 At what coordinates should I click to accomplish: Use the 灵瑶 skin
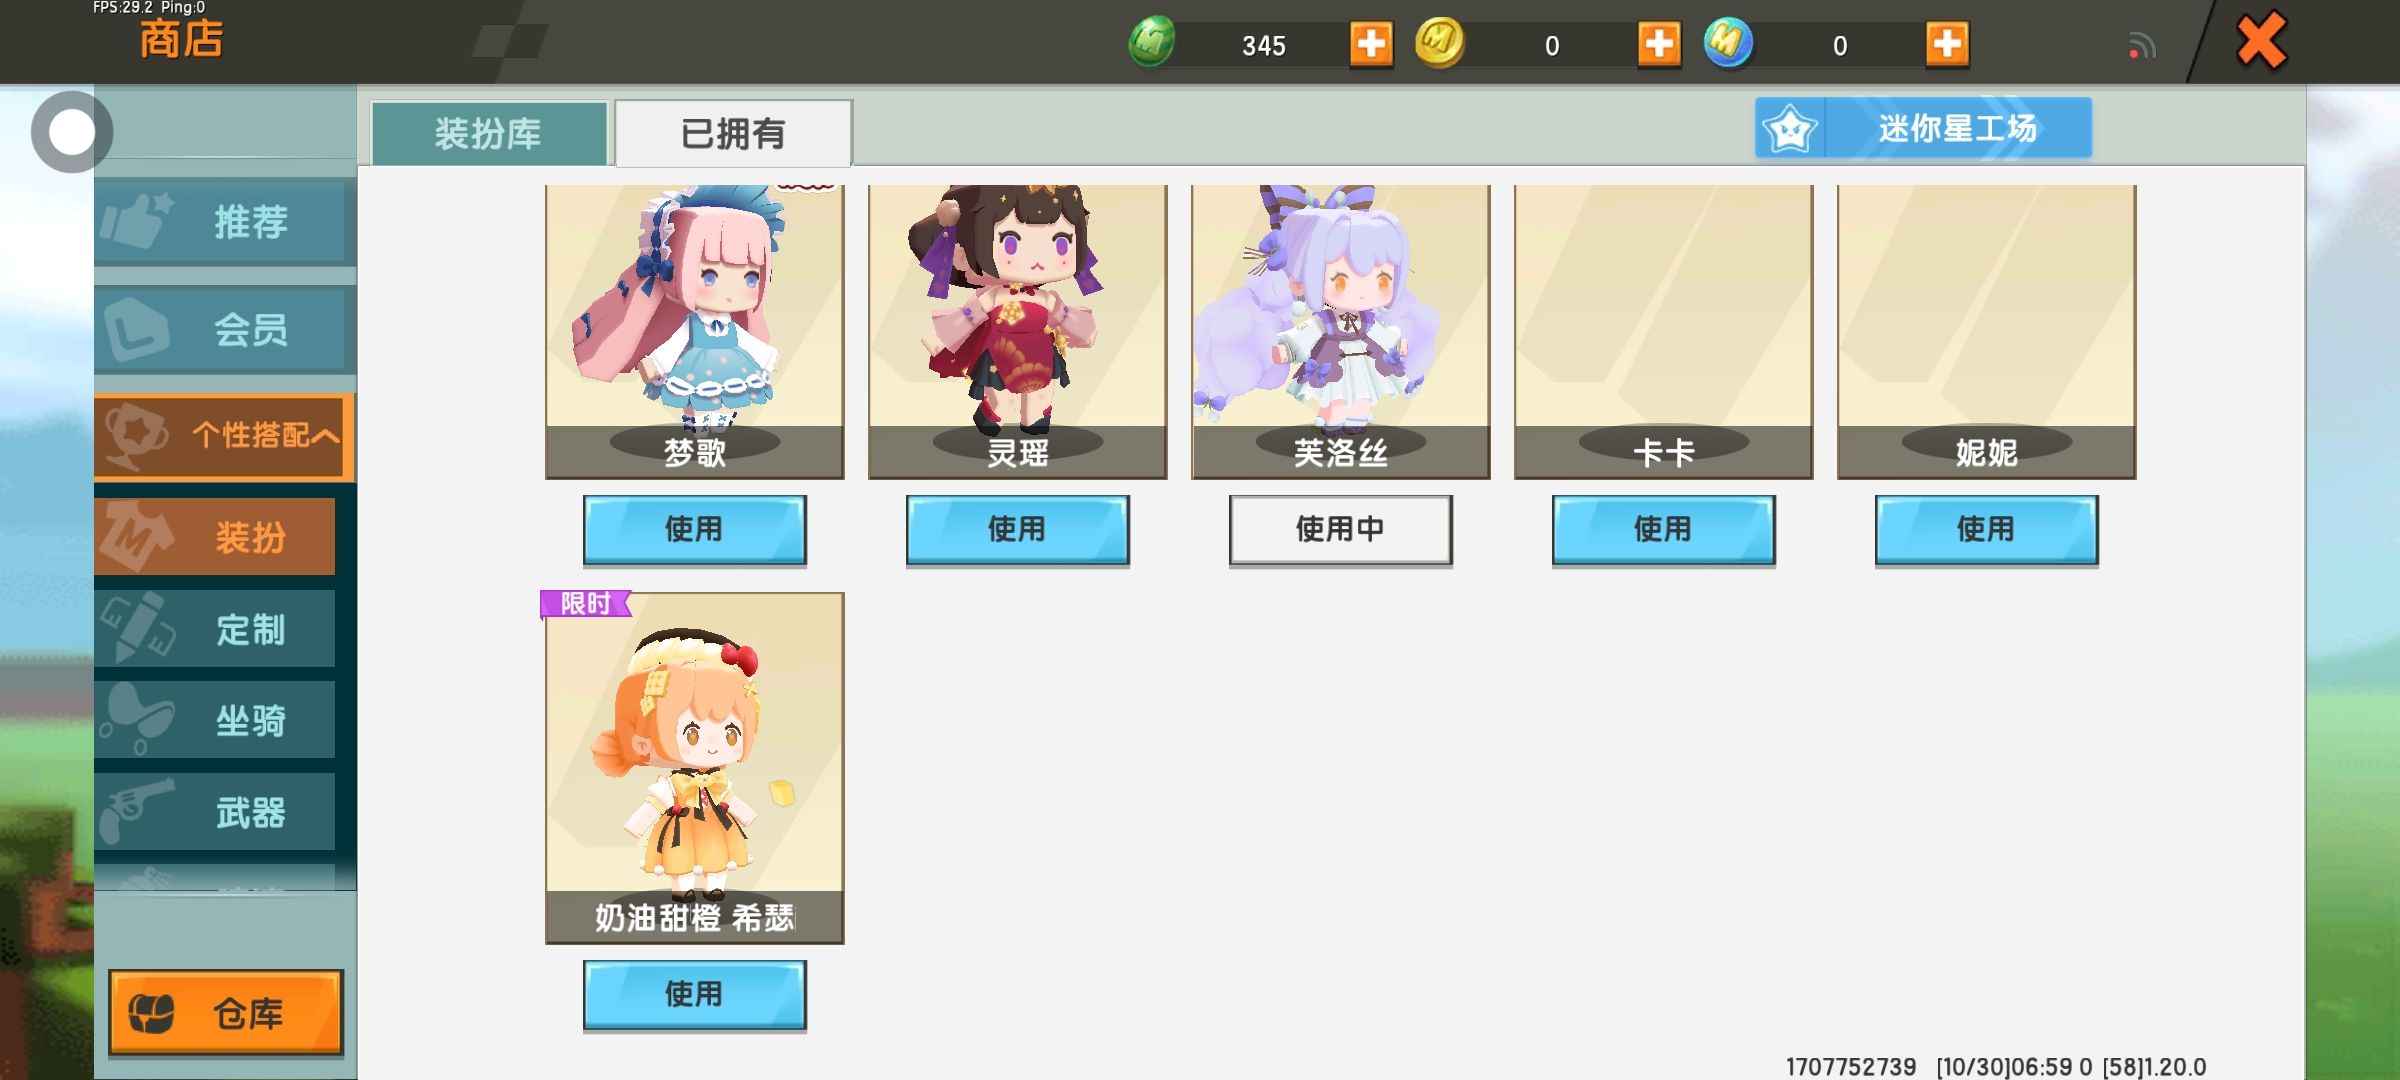click(1018, 530)
